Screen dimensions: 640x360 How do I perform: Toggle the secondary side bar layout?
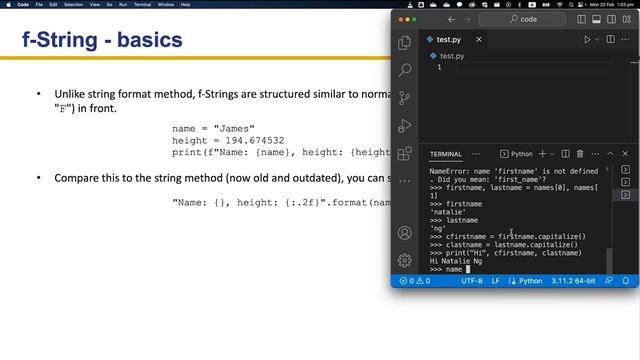pos(611,19)
